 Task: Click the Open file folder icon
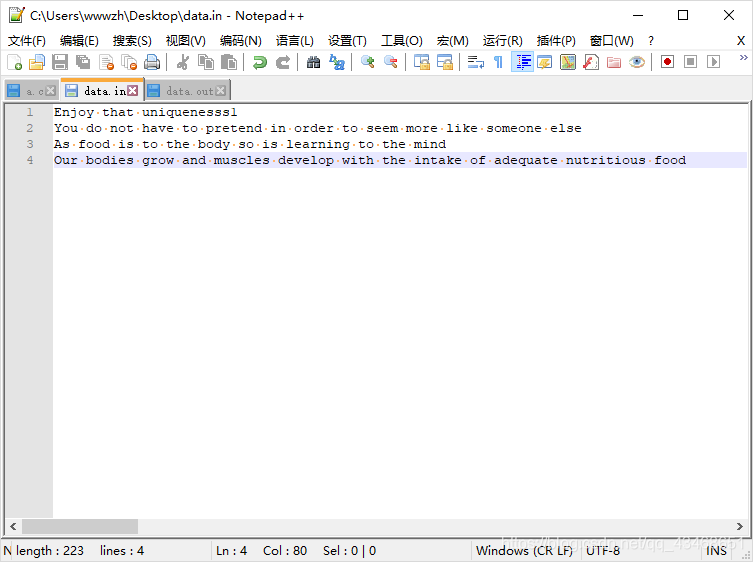click(37, 62)
